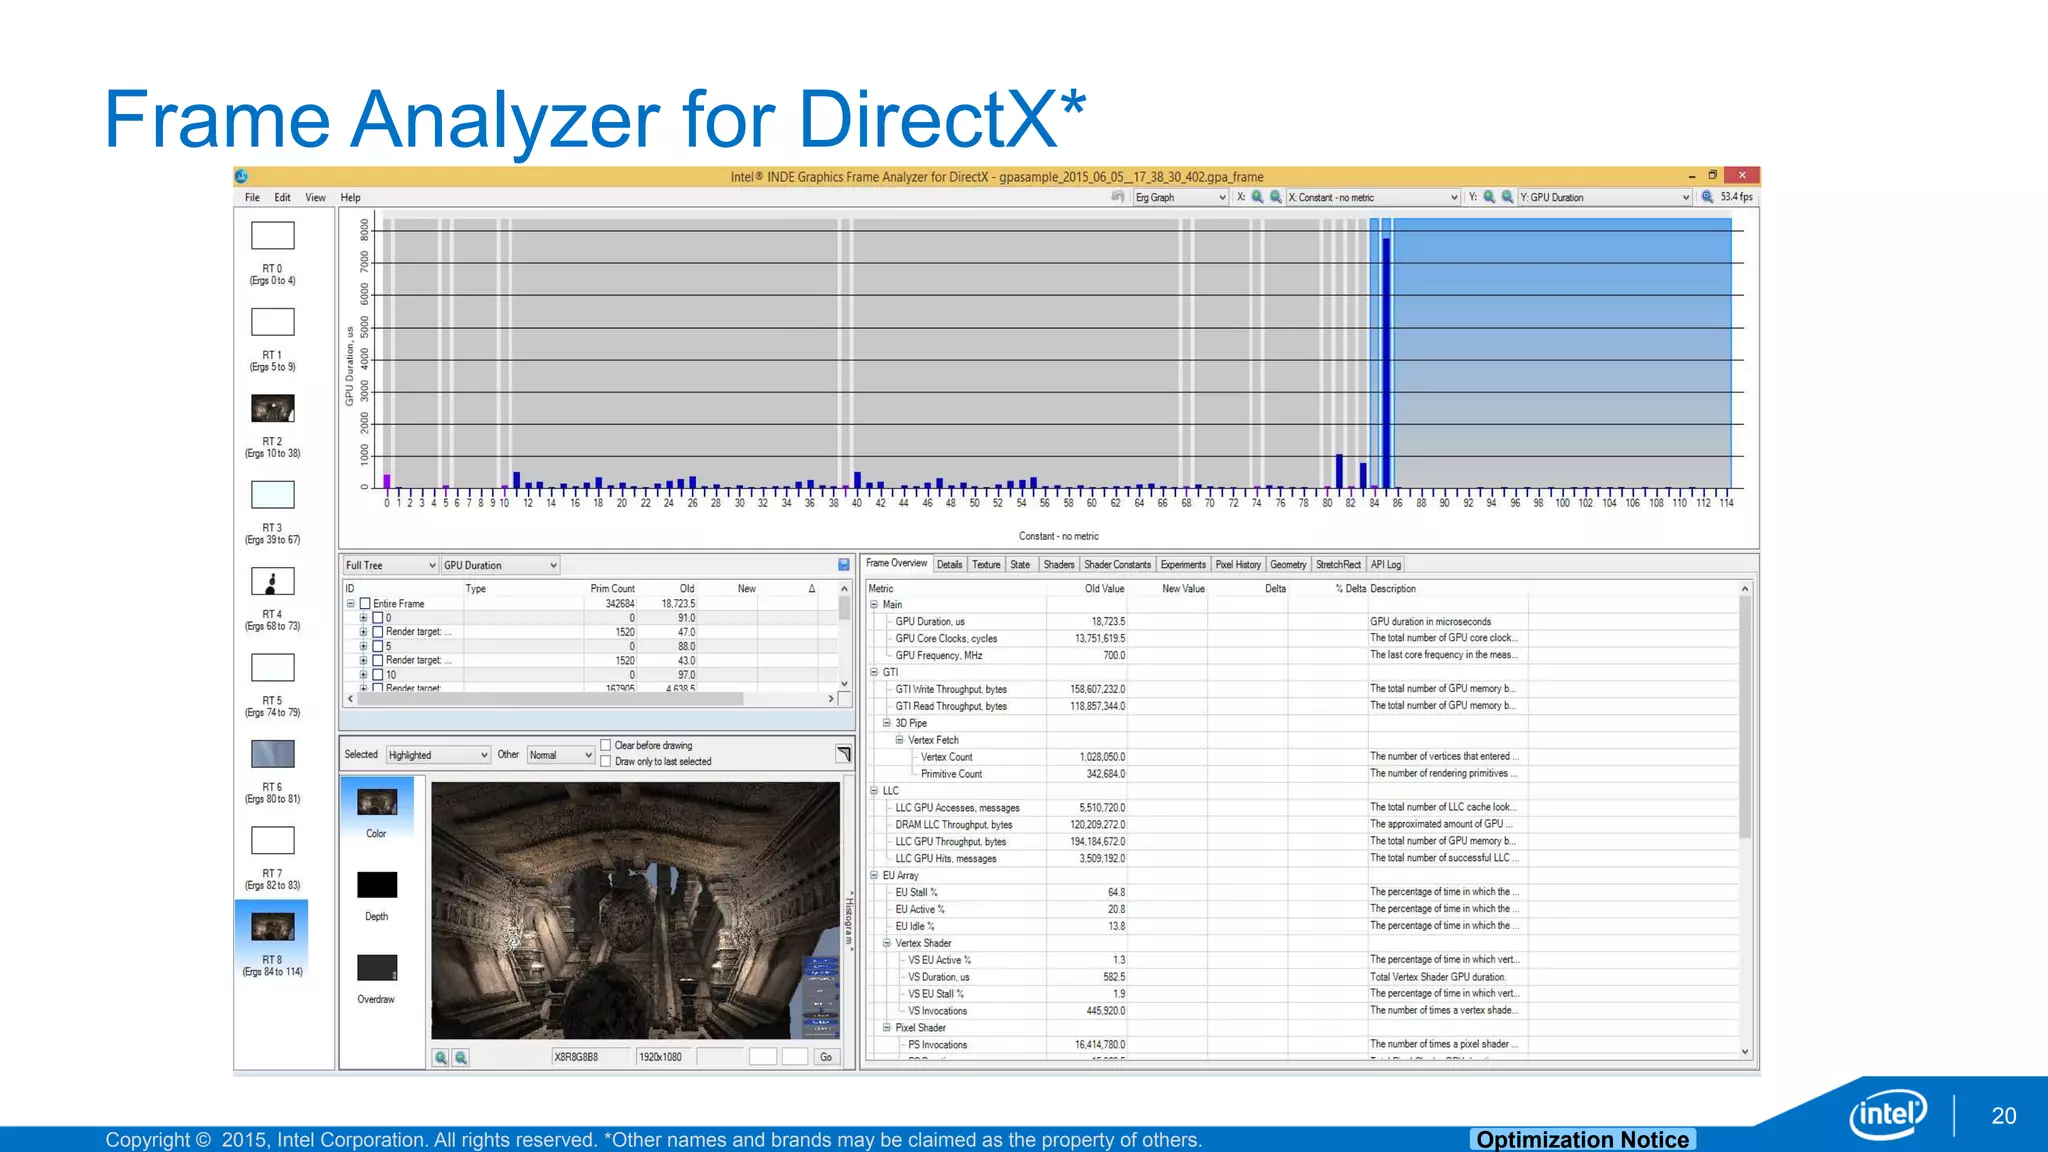Collapse the Vertex Shader metric group
2048x1152 pixels.
[x=886, y=943]
